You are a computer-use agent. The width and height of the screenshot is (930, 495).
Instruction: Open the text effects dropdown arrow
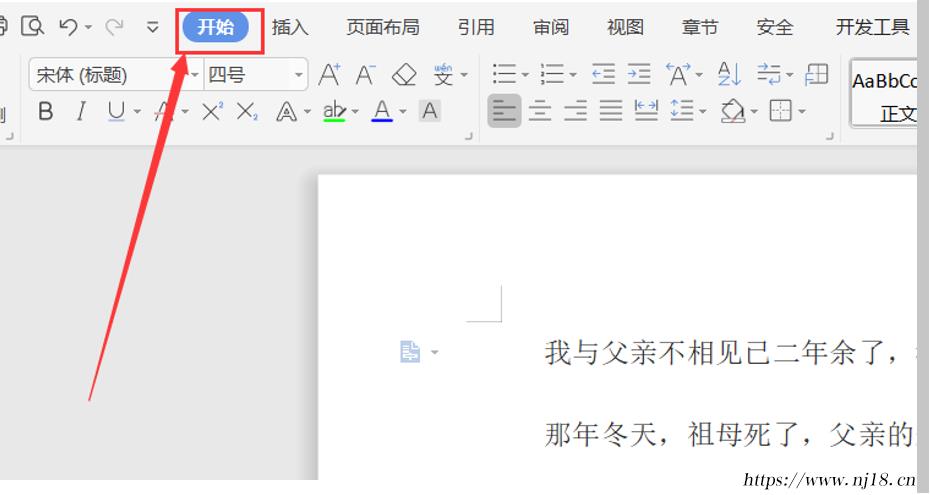(x=307, y=111)
